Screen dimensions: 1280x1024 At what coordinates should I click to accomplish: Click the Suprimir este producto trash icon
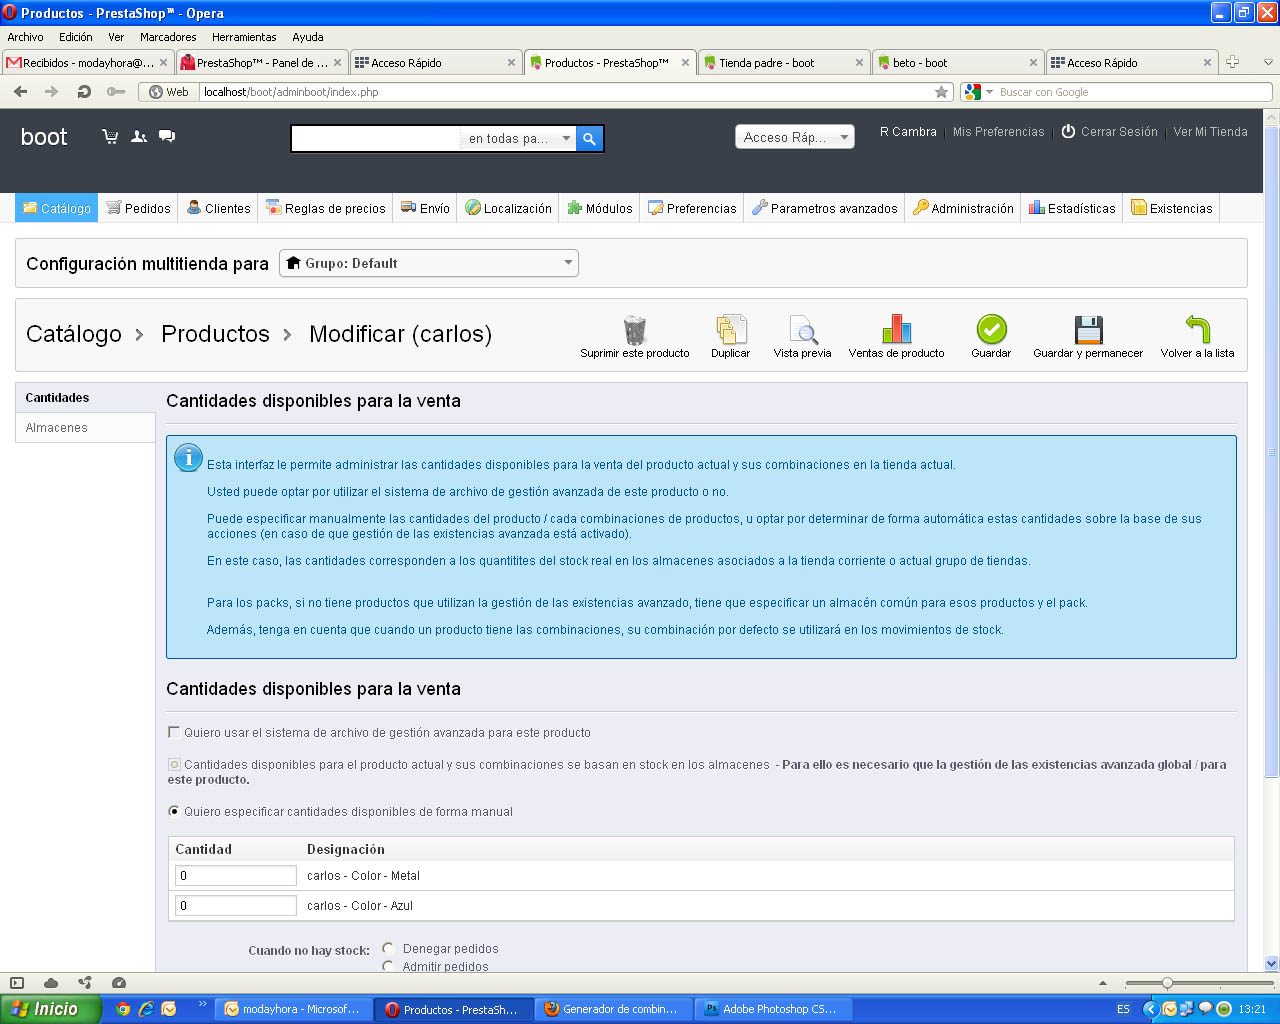[x=635, y=330]
